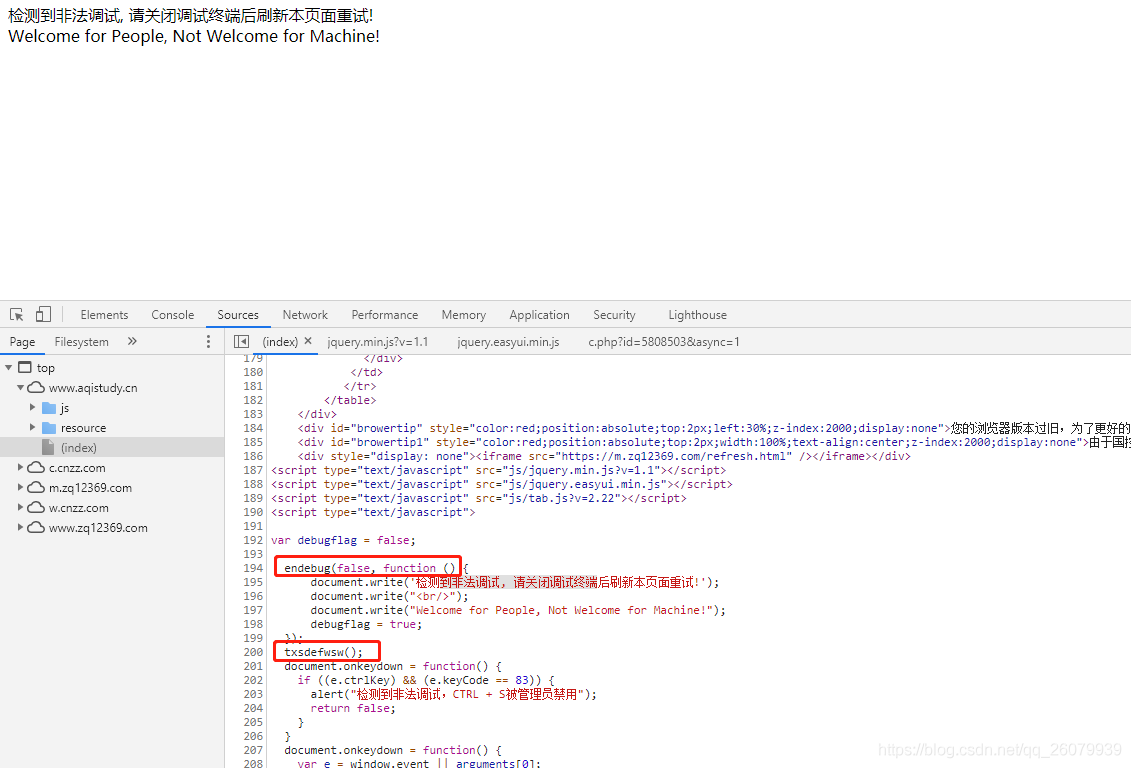The height and width of the screenshot is (768, 1131).
Task: Collapse the www.aqistudy.cn domain node
Action: point(20,387)
